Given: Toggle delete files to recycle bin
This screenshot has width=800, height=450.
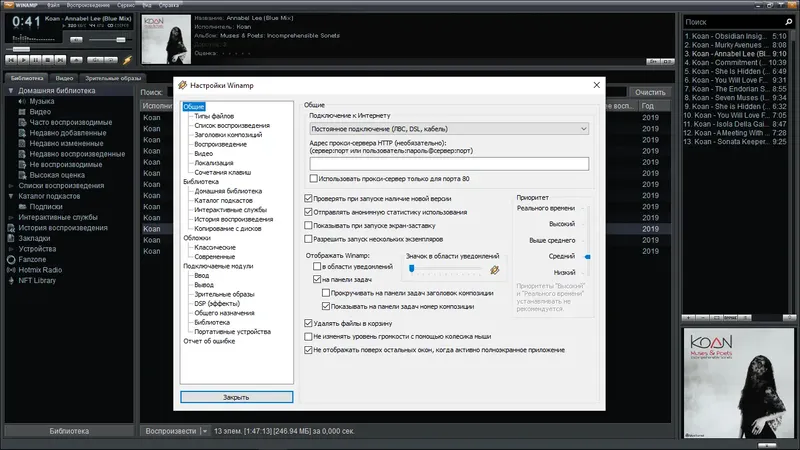Looking at the screenshot, I should point(308,323).
